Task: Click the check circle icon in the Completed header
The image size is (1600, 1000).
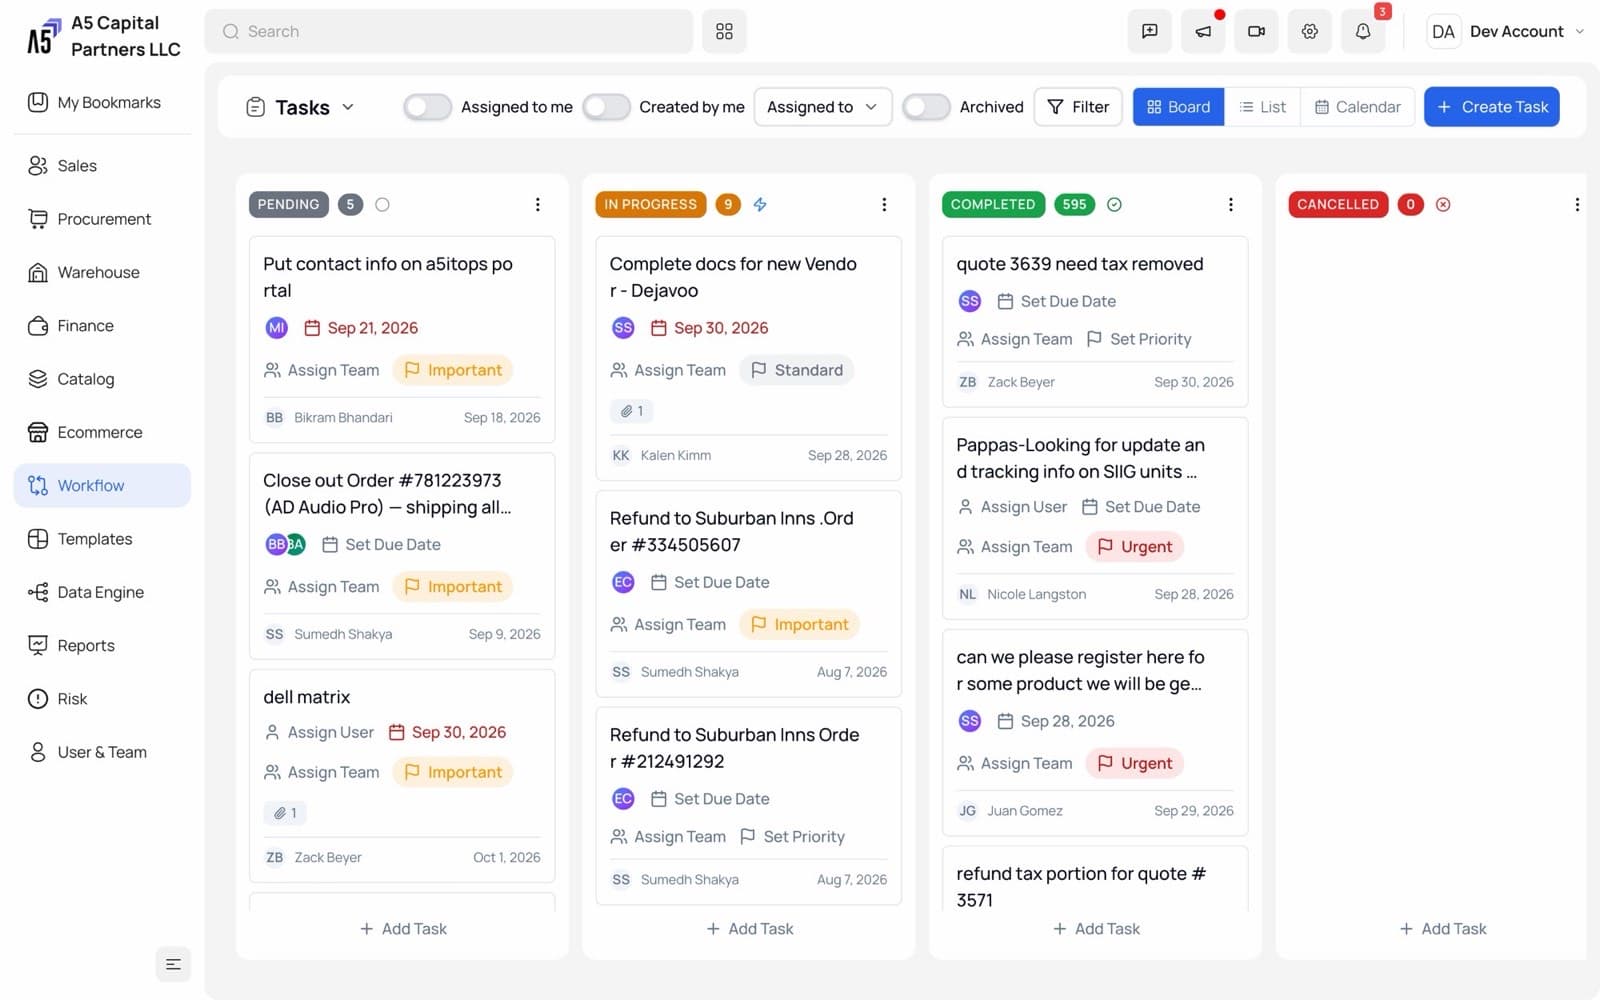Action: 1115,205
